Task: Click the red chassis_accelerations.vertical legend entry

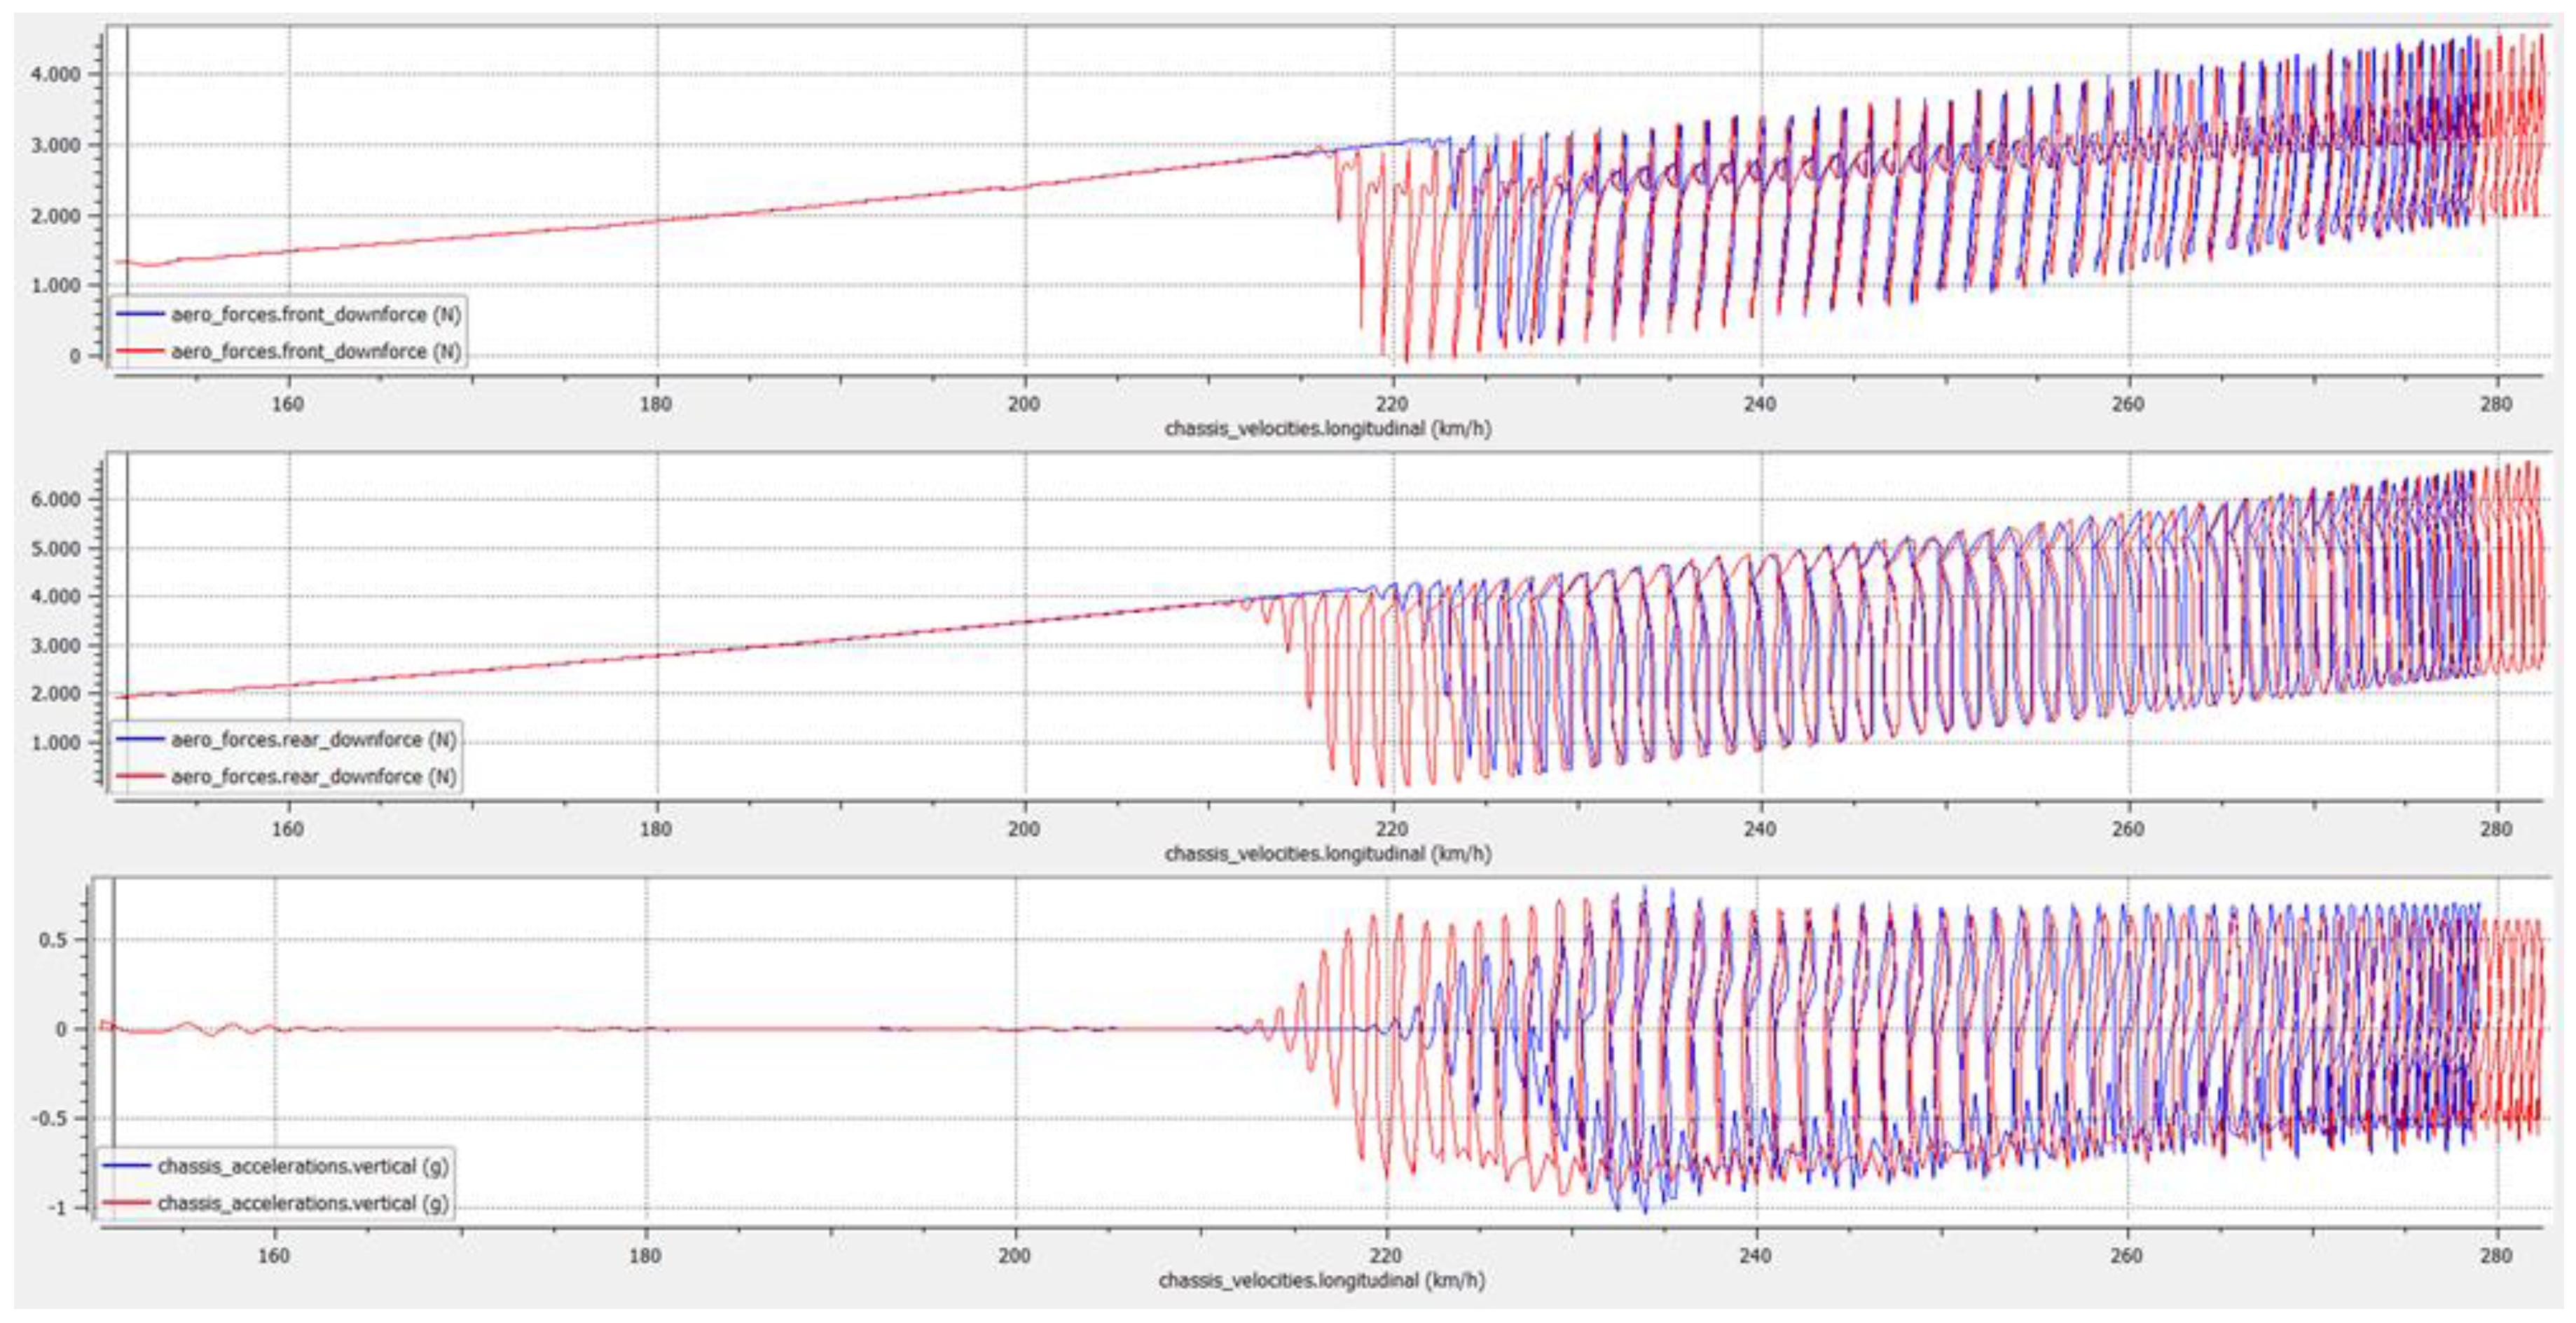Action: 303,1203
